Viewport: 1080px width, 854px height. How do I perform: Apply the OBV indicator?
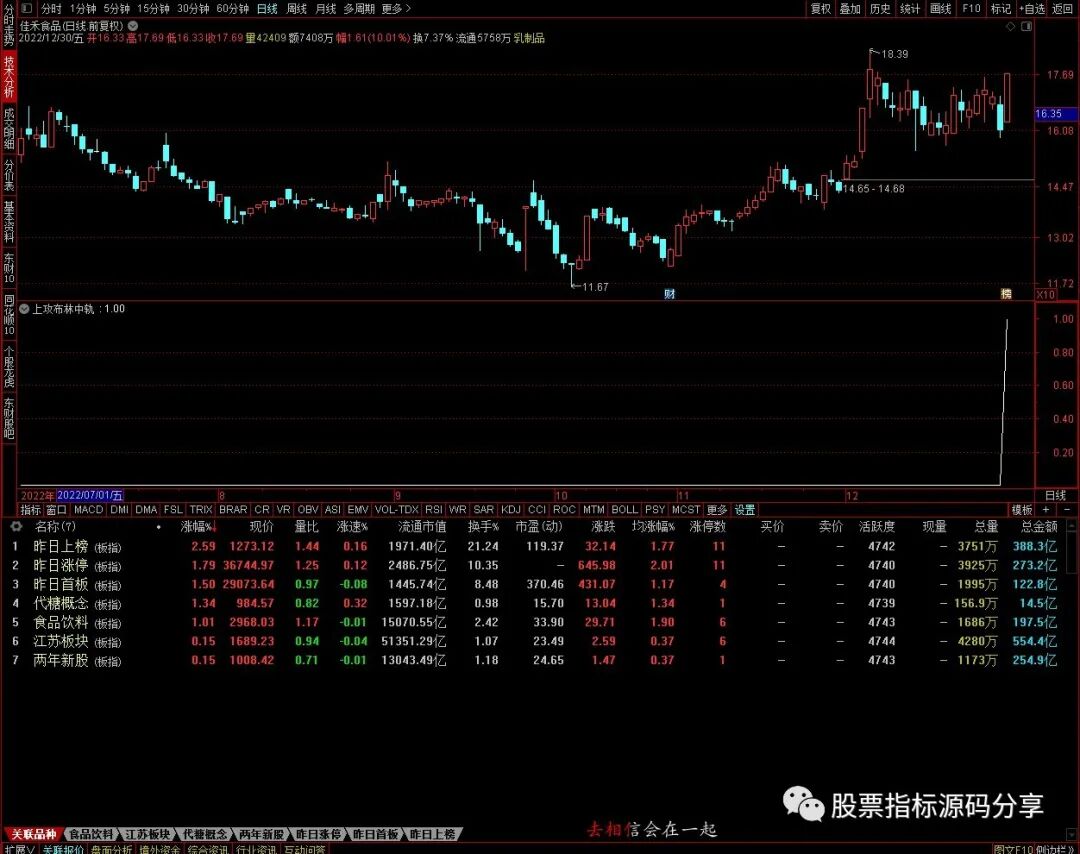308,510
